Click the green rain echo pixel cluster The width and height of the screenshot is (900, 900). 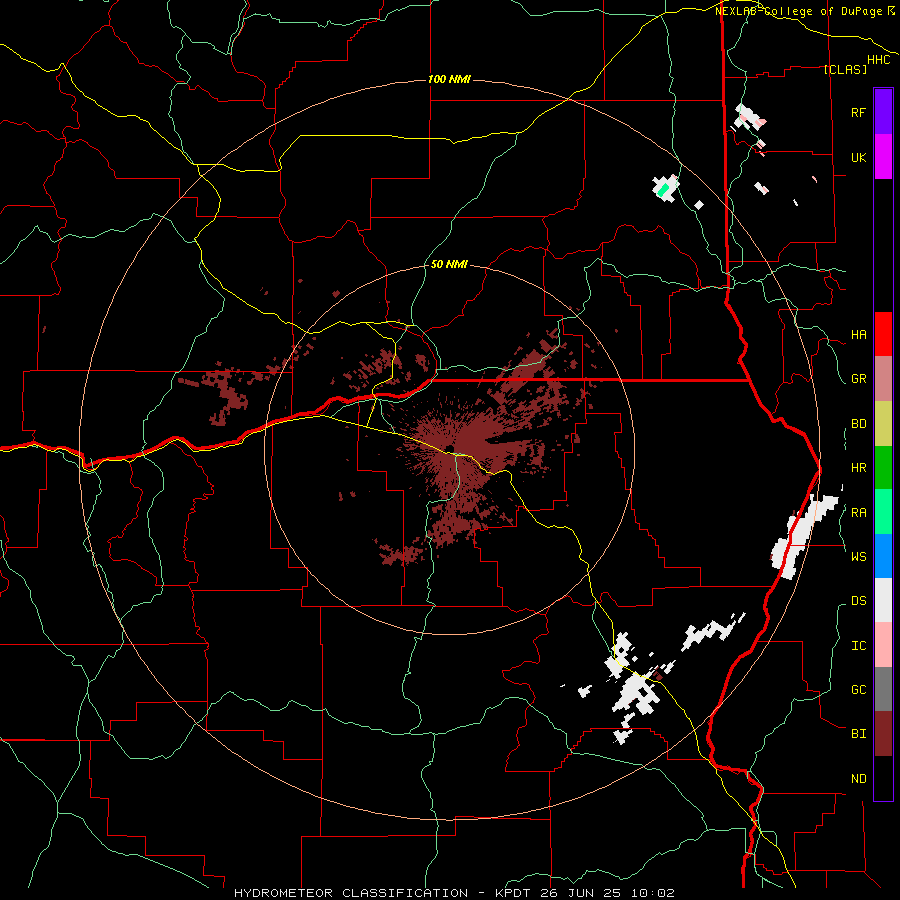[x=664, y=189]
